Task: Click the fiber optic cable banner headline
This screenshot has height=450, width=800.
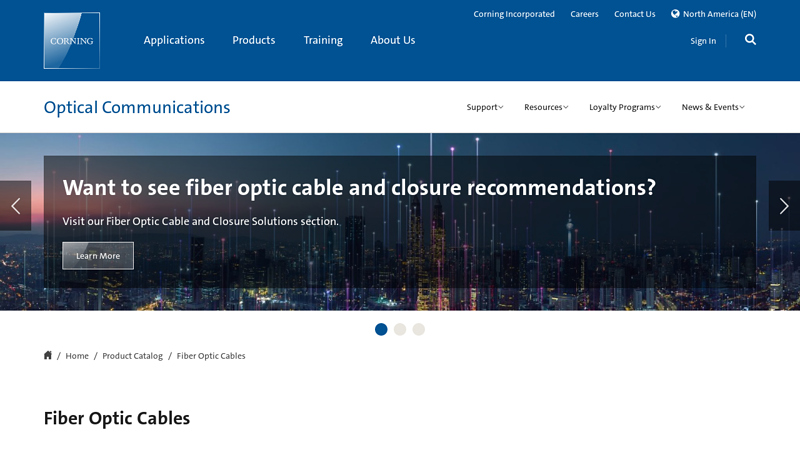Action: pyautogui.click(x=359, y=188)
